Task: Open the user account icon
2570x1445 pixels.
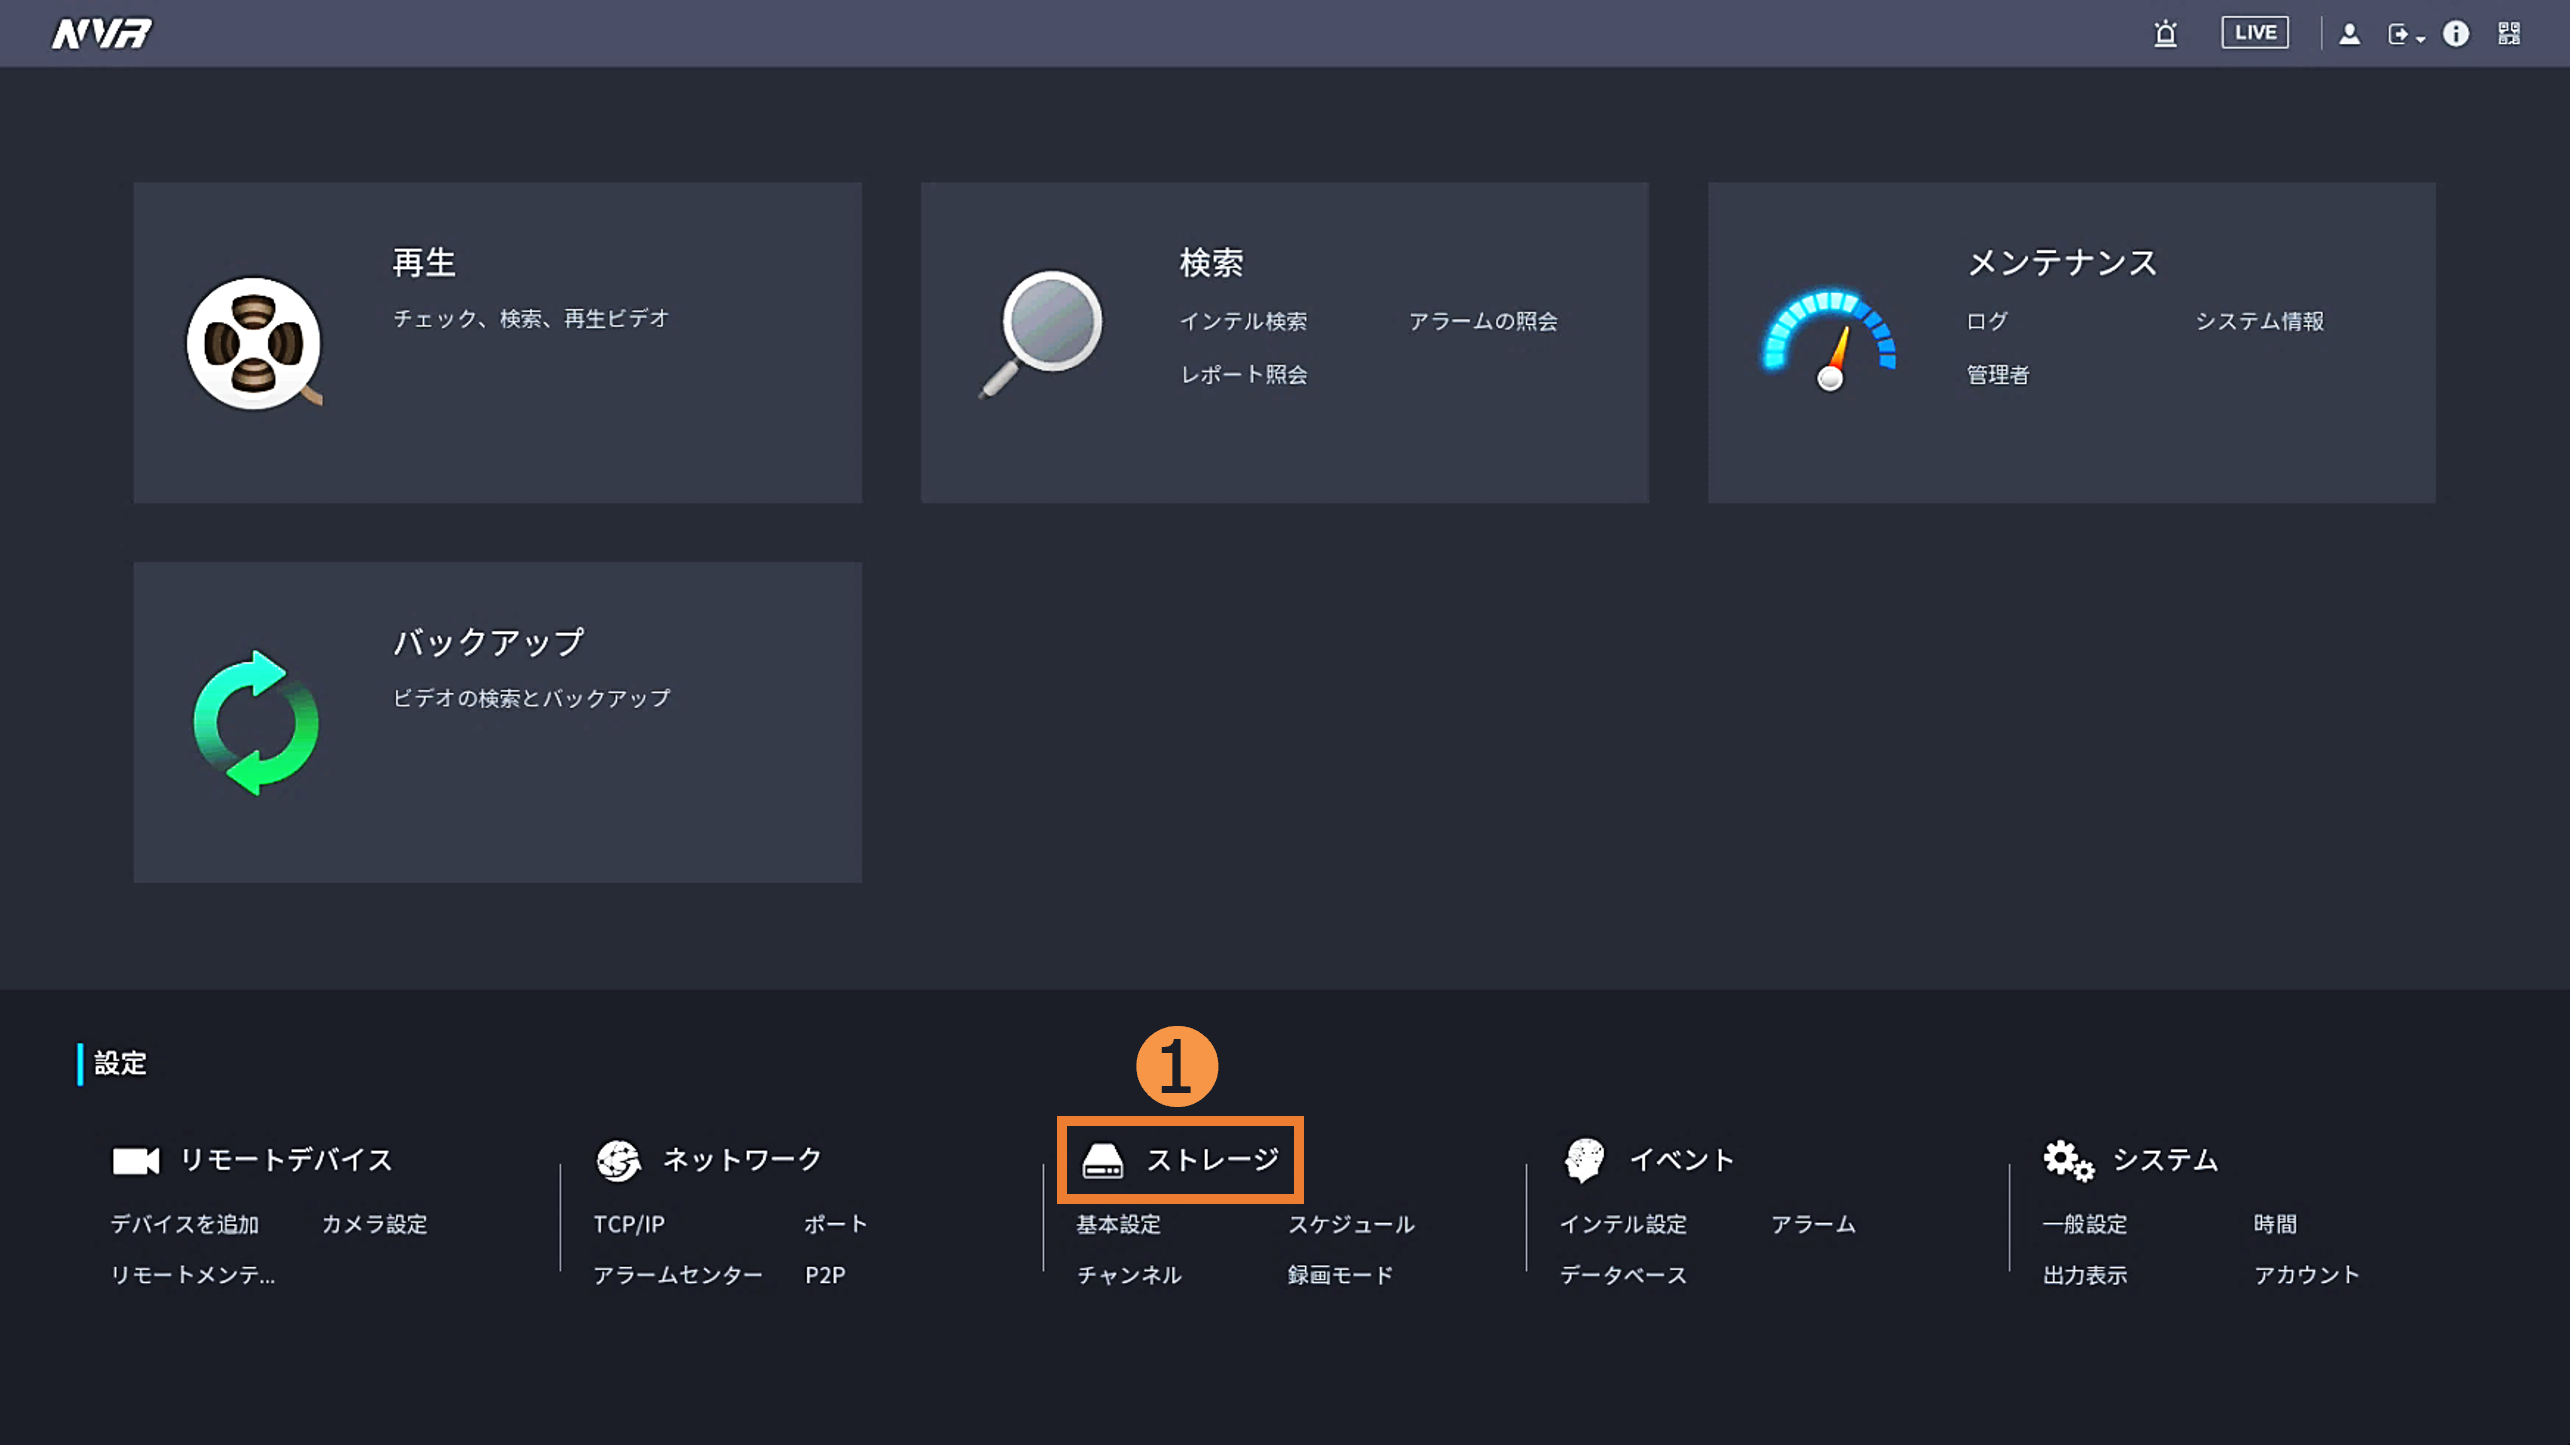Action: [x=2349, y=35]
